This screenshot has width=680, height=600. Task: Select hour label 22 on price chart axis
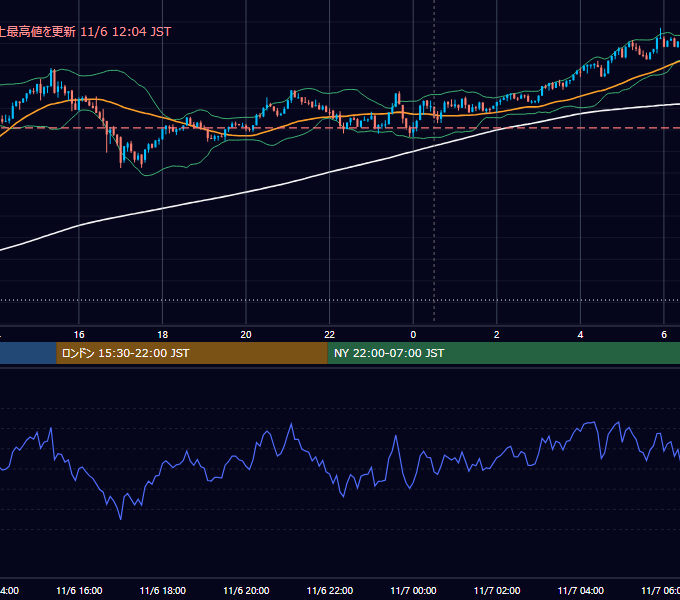(x=330, y=335)
